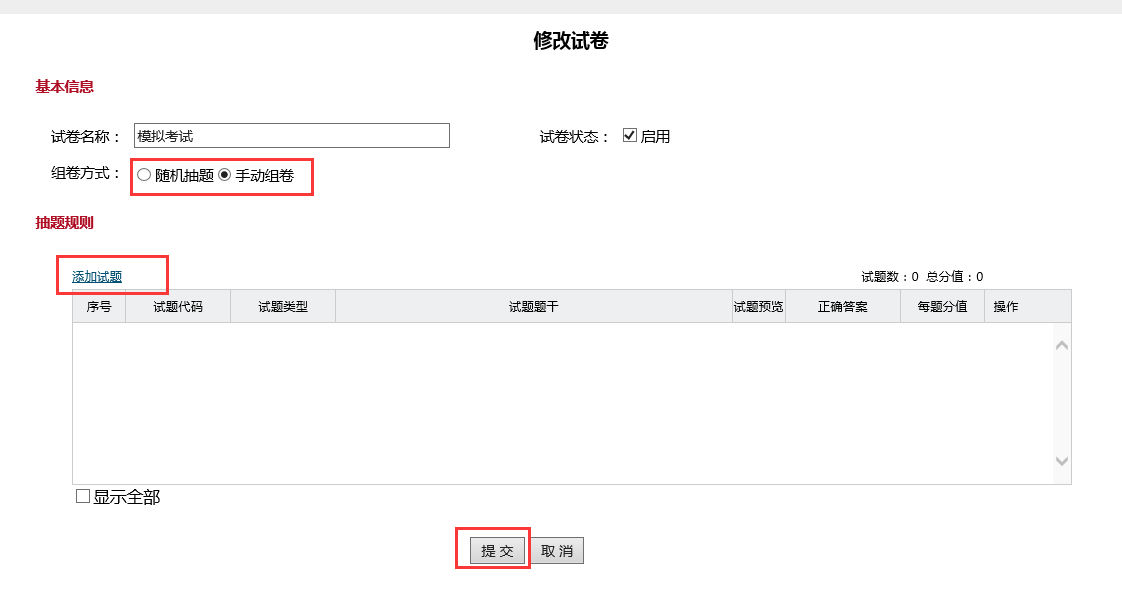The height and width of the screenshot is (599, 1122).
Task: Click the 基本信息 section heading
Action: pyautogui.click(x=64, y=87)
